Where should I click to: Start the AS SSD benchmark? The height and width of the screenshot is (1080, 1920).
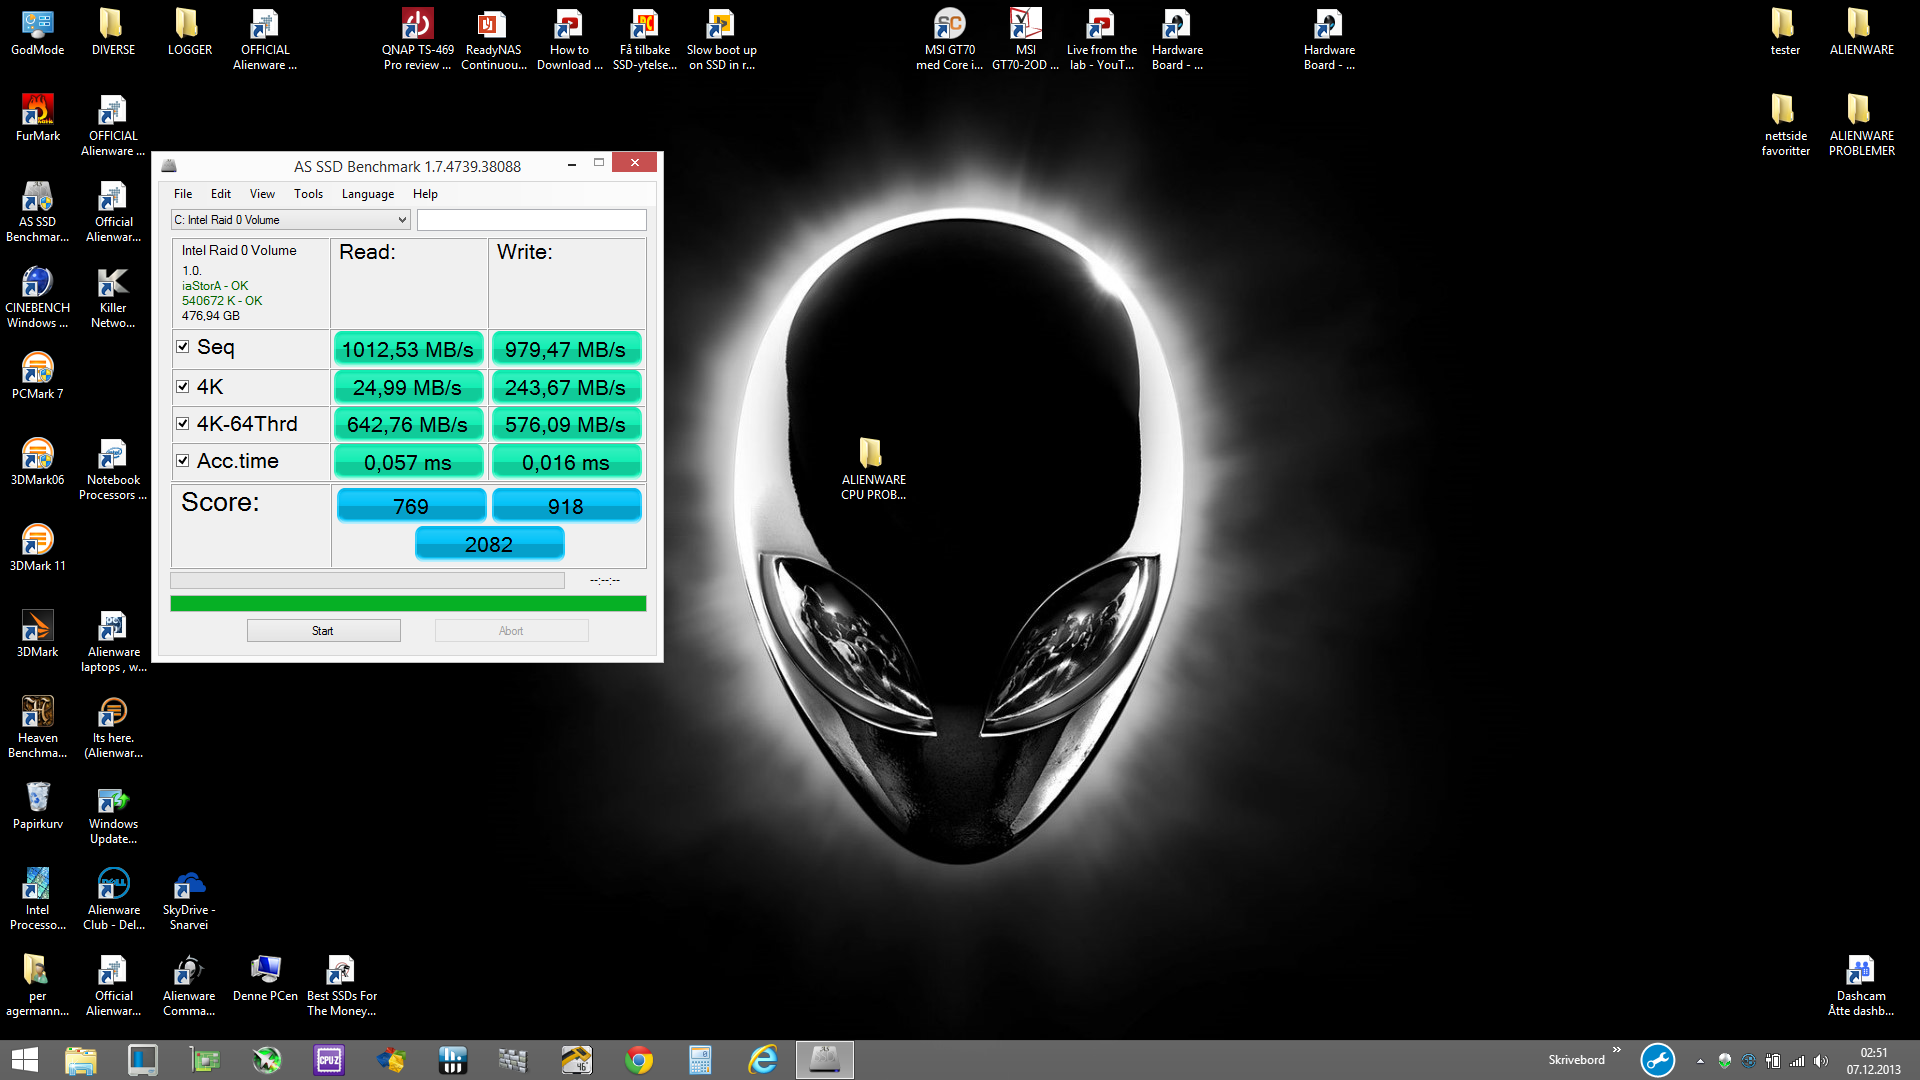pos(323,631)
